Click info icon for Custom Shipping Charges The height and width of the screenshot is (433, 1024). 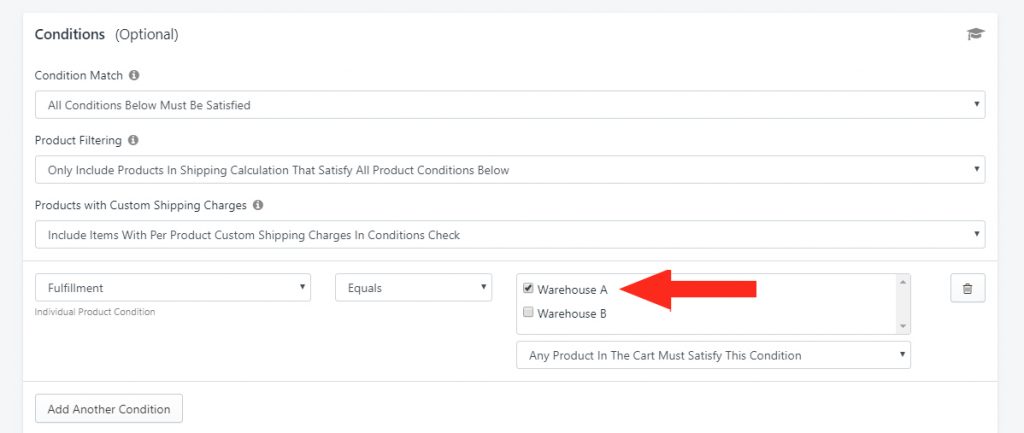point(258,205)
